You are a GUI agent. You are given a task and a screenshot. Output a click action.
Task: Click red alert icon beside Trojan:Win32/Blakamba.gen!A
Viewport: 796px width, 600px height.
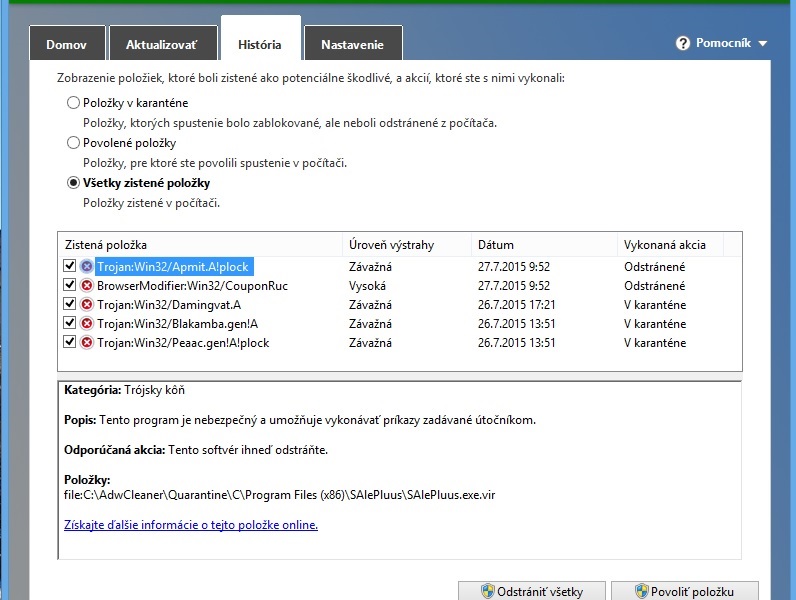coord(86,324)
